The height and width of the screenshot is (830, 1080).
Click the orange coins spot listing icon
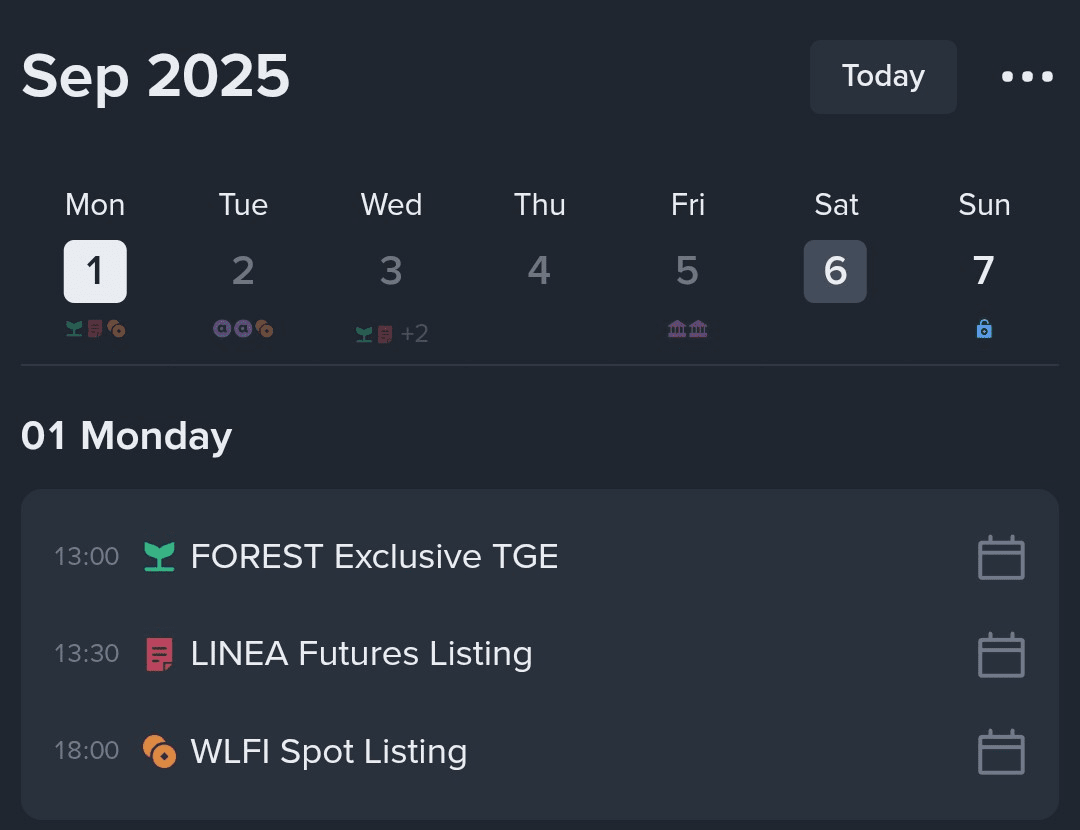(159, 751)
